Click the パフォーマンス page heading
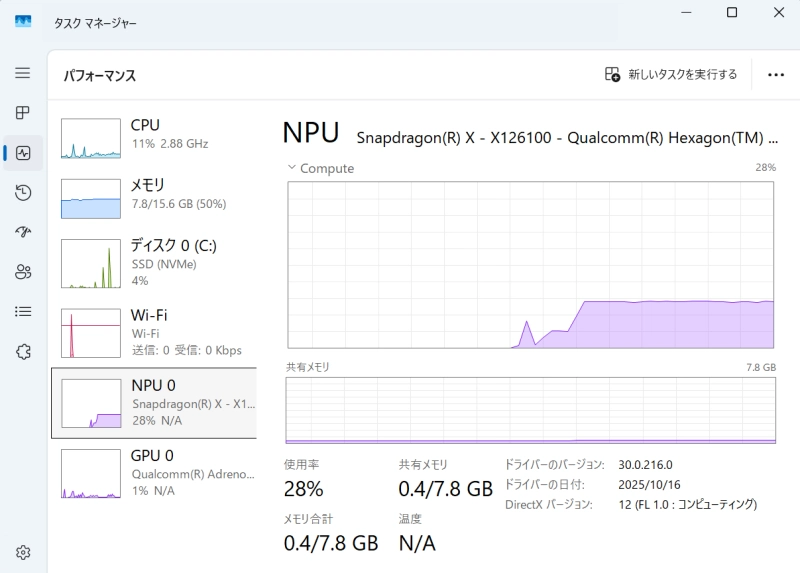Screen dimensions: 800x573 [99, 76]
